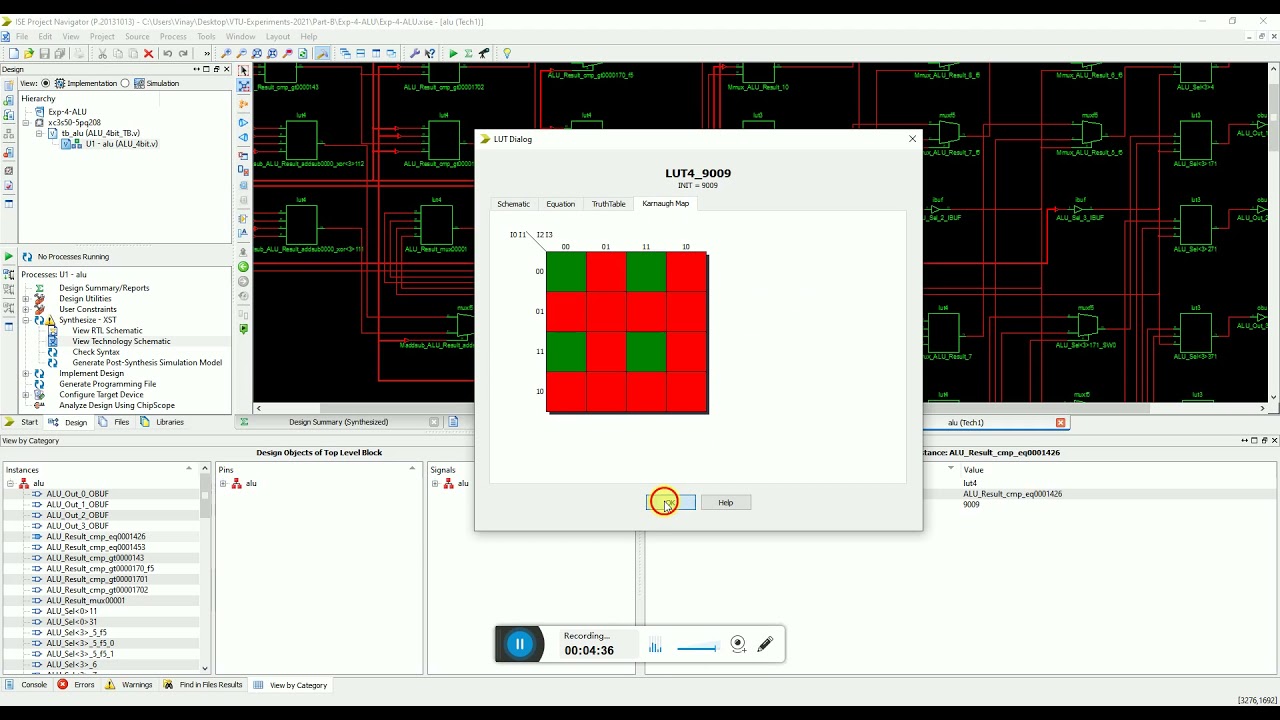
Task: Expand the User Constraints process
Action: [x=26, y=309]
